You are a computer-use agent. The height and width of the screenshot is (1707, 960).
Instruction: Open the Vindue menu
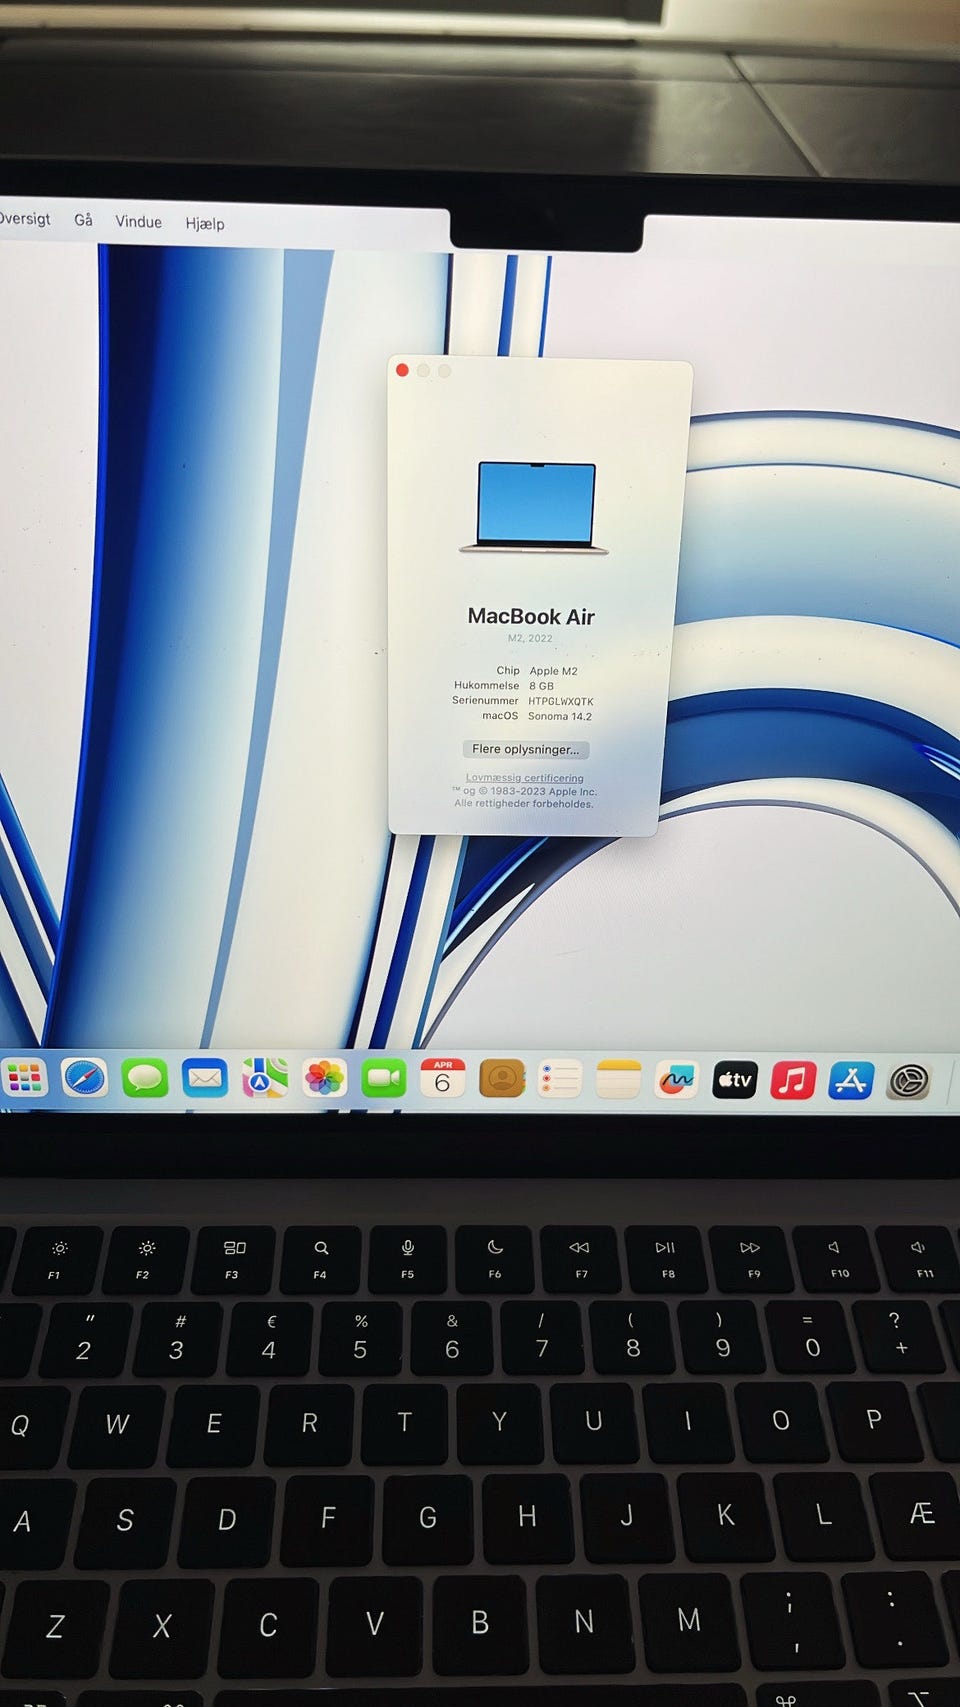[138, 221]
